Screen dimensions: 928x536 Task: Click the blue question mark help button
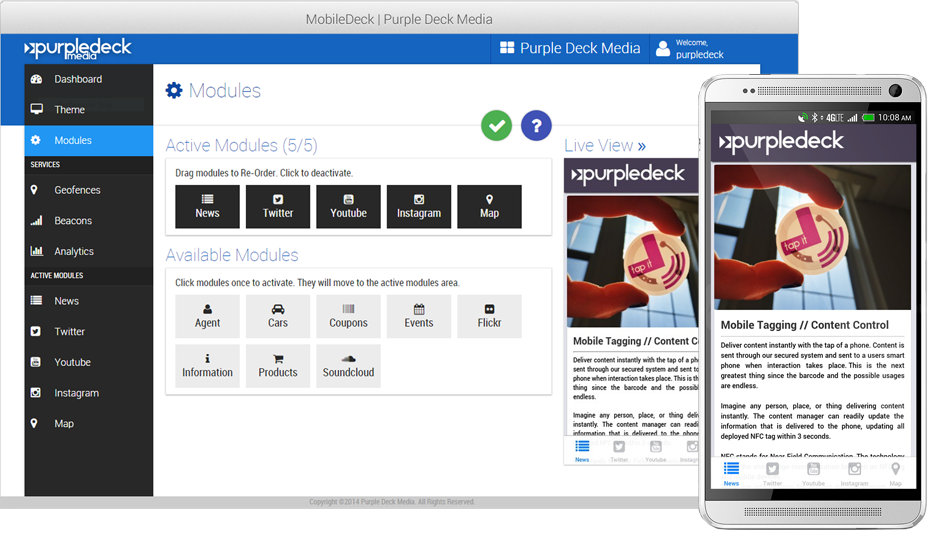pyautogui.click(x=536, y=125)
